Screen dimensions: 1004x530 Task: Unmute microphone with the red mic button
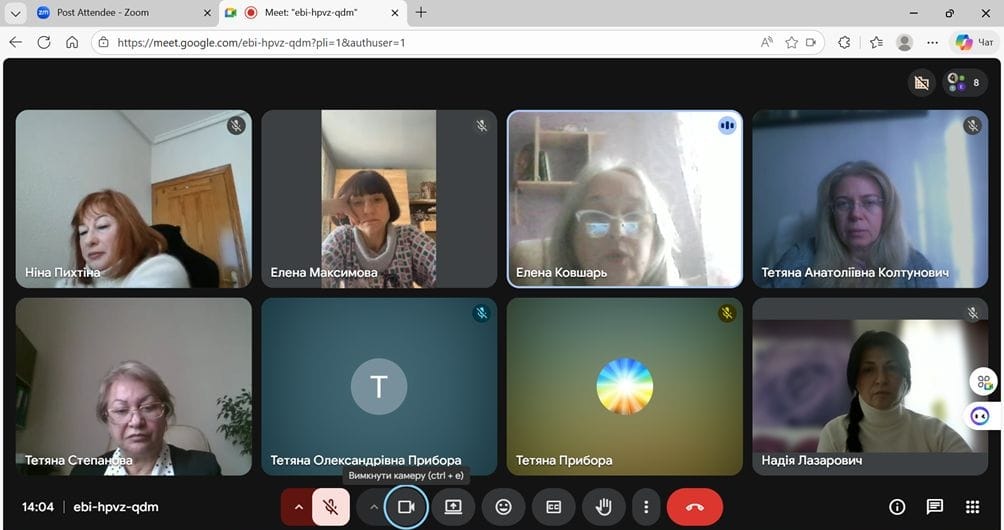[x=330, y=507]
